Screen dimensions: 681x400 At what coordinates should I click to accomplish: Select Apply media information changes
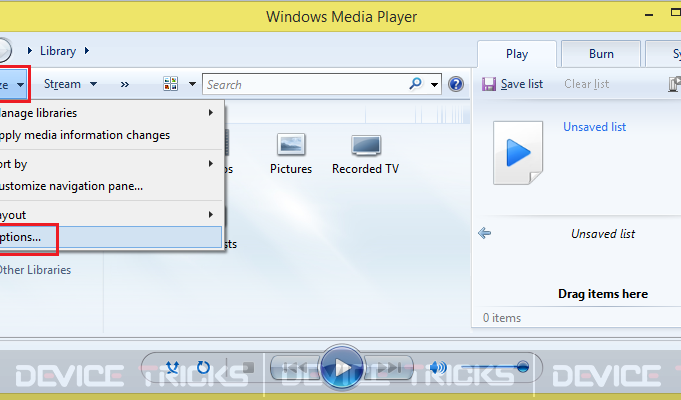pos(111,135)
